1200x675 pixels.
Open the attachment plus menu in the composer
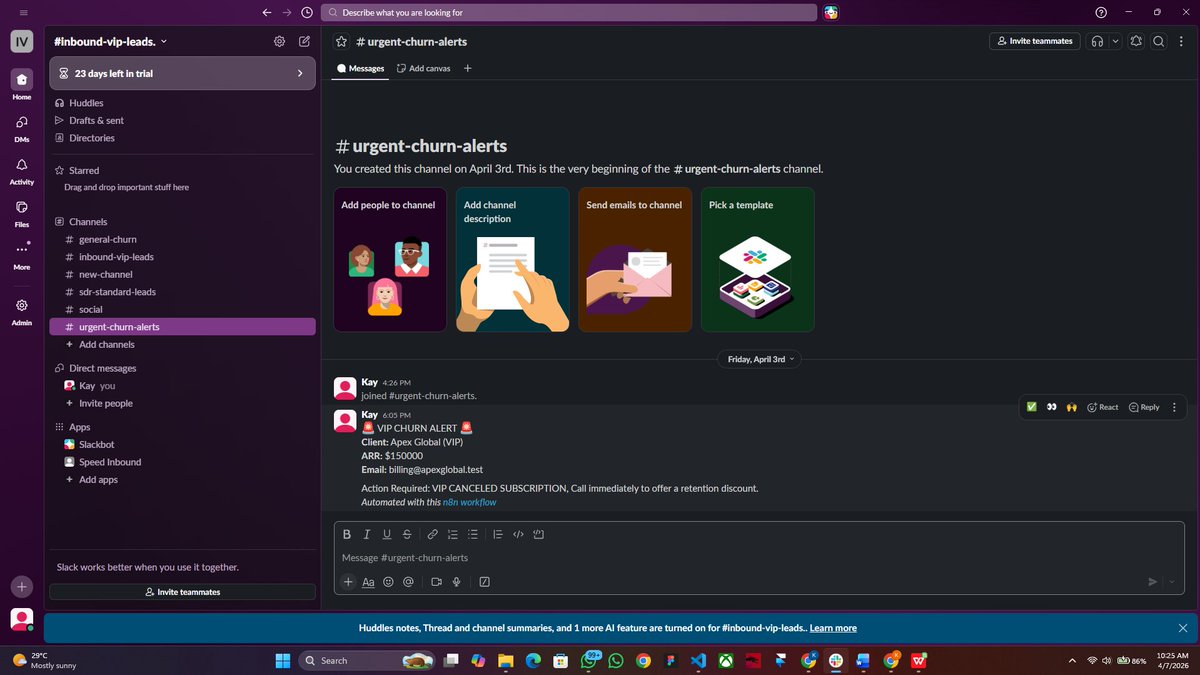348,582
